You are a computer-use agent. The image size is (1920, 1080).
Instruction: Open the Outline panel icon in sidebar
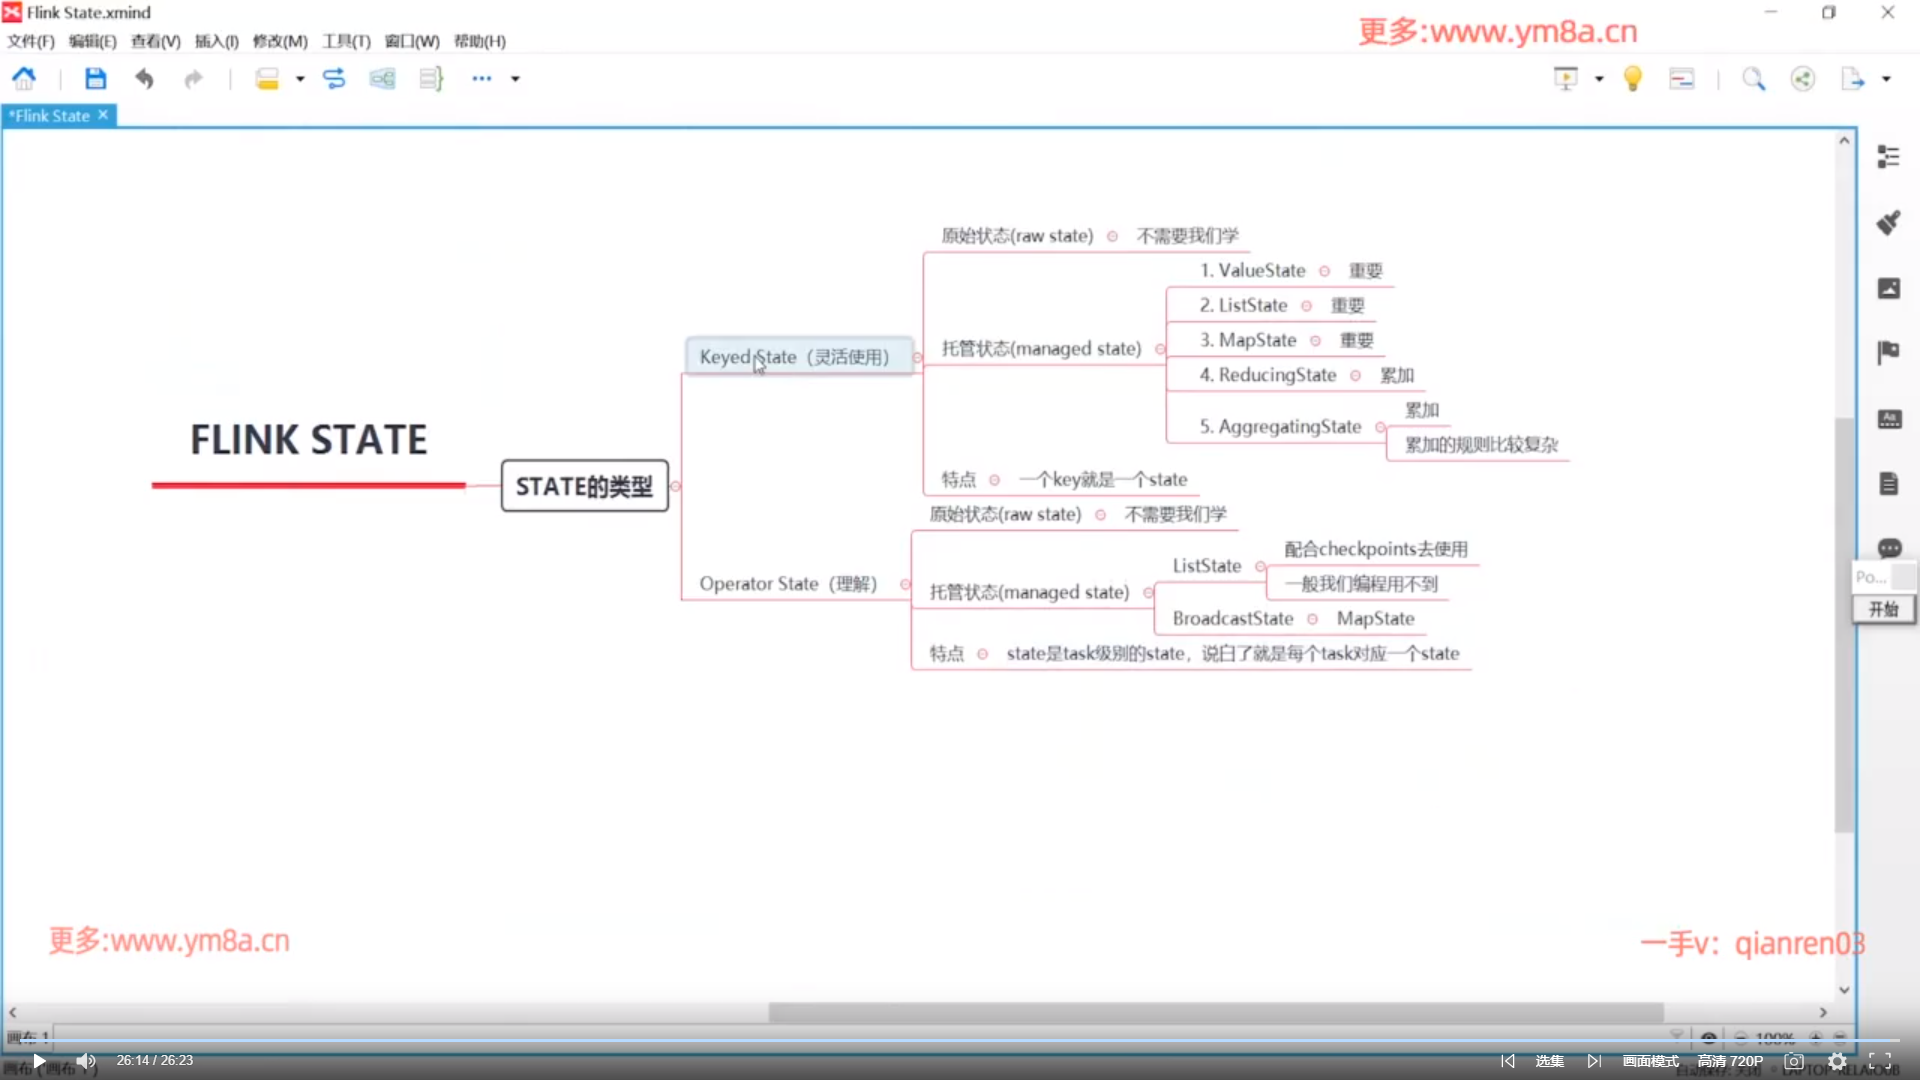tap(1888, 157)
